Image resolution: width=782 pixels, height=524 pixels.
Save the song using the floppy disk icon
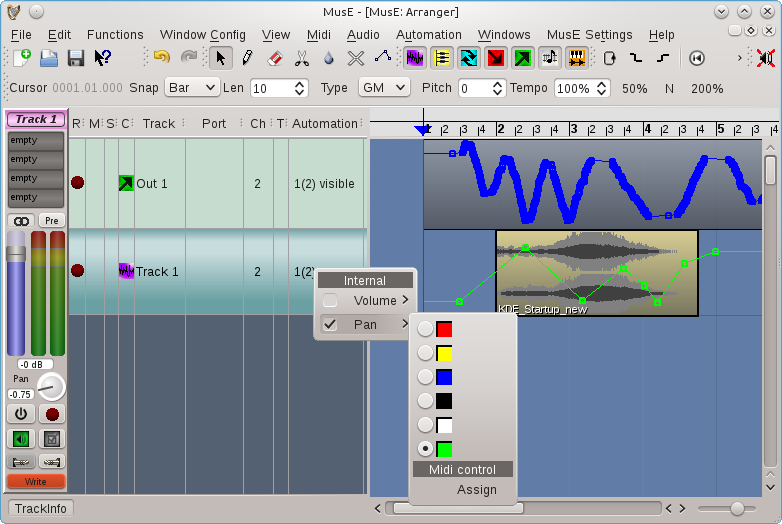coord(76,58)
